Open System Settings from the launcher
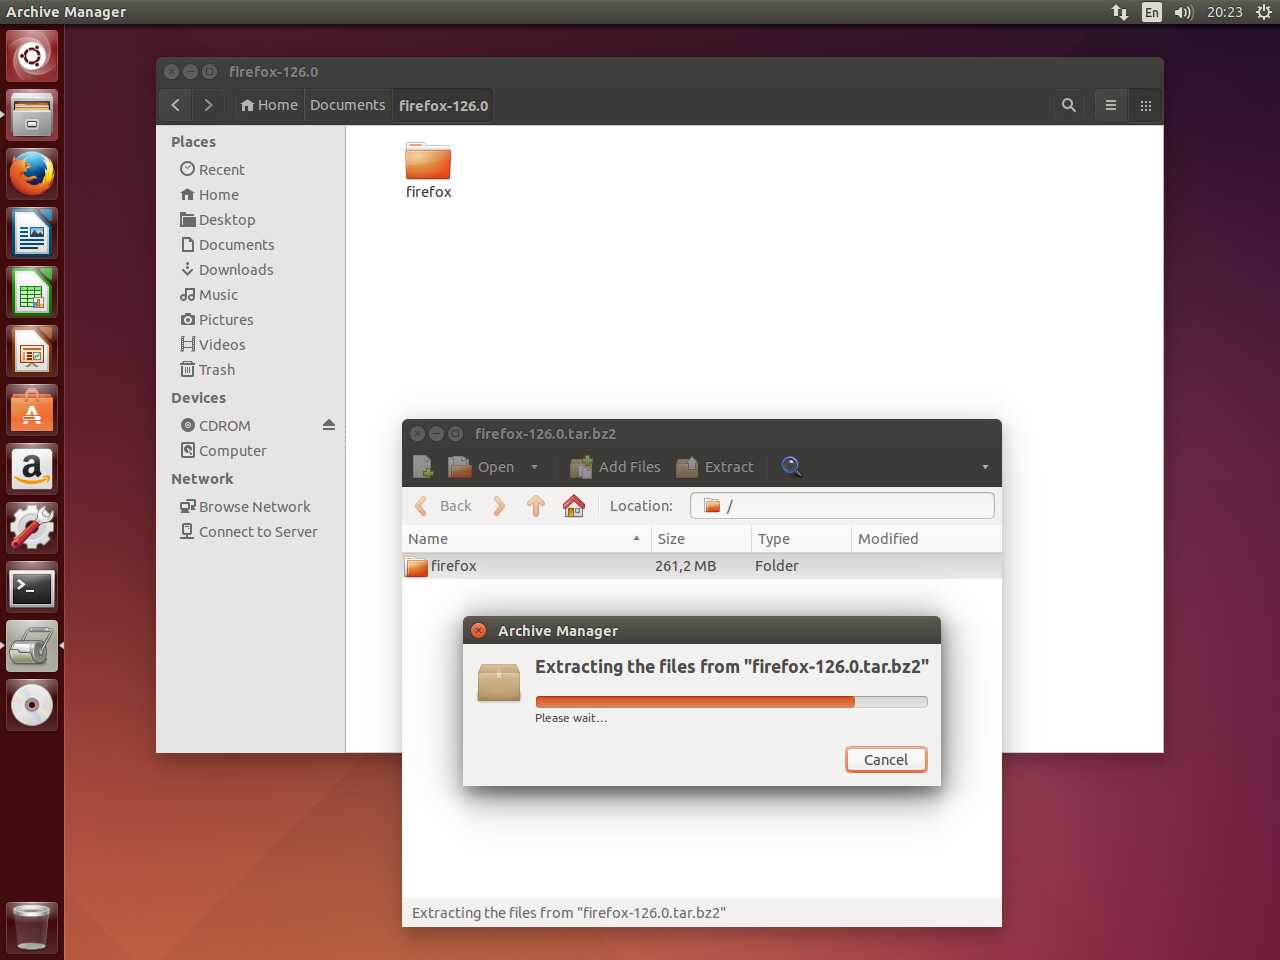The width and height of the screenshot is (1280, 960). click(x=32, y=528)
